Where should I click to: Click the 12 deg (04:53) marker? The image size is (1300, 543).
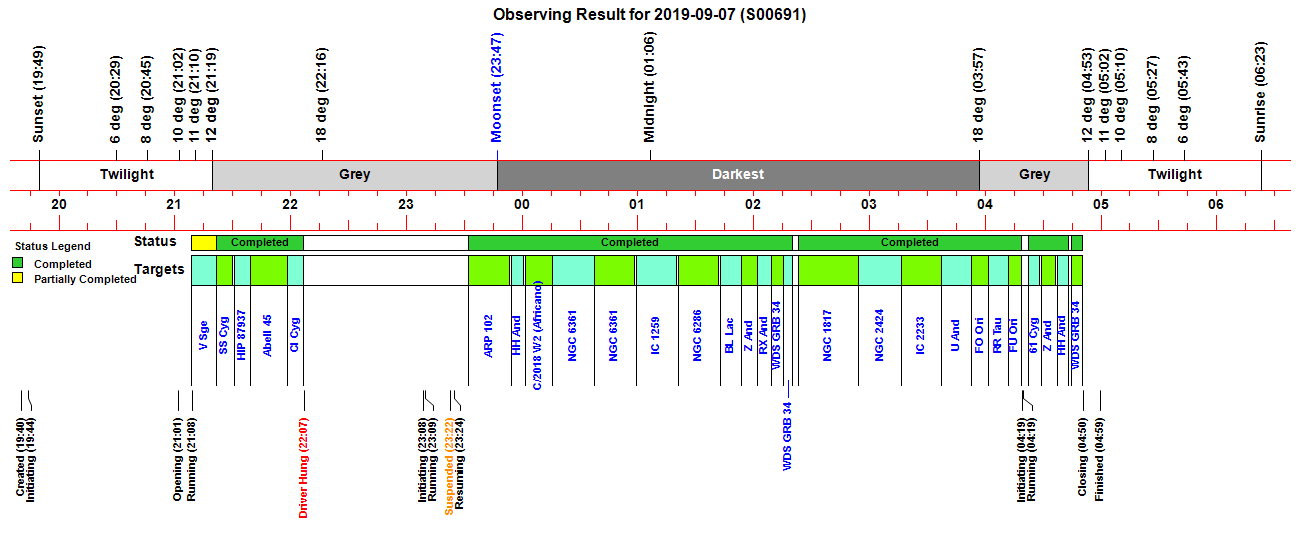pyautogui.click(x=1087, y=95)
